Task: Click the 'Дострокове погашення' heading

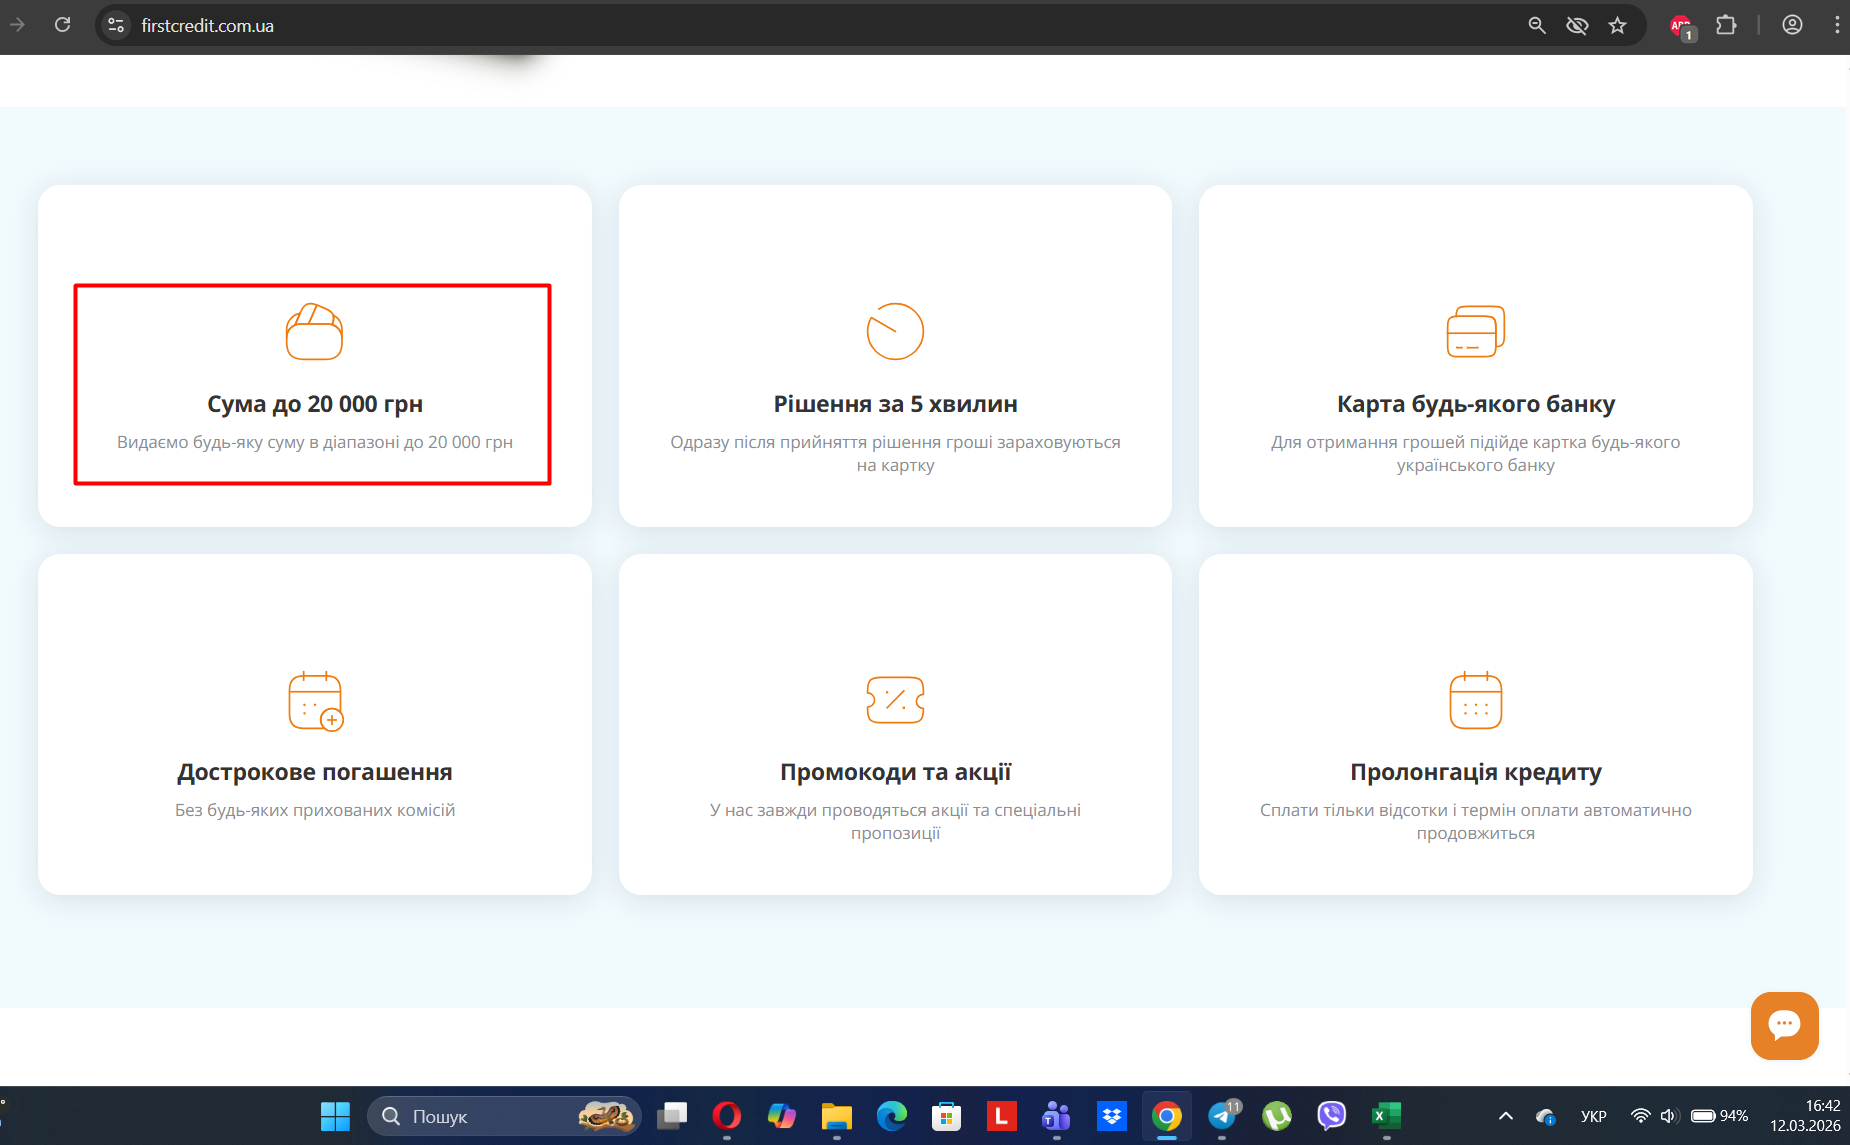Action: [x=315, y=772]
